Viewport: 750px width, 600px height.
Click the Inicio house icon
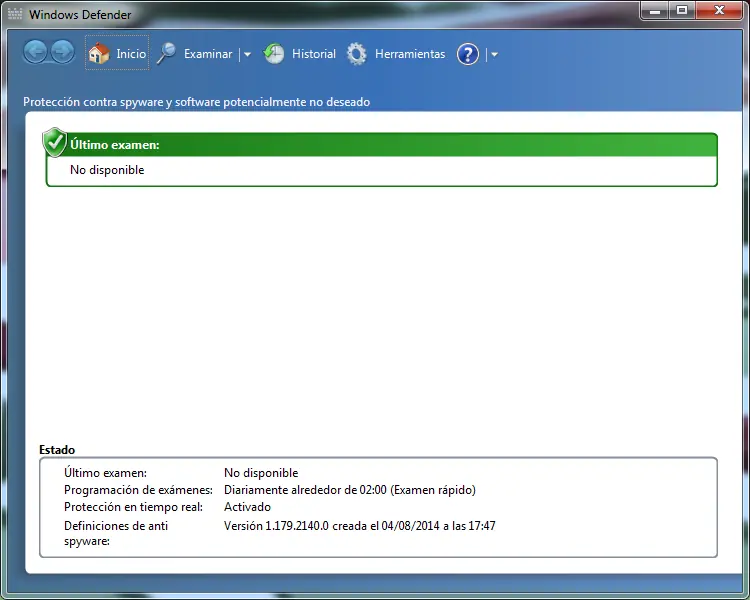point(99,53)
